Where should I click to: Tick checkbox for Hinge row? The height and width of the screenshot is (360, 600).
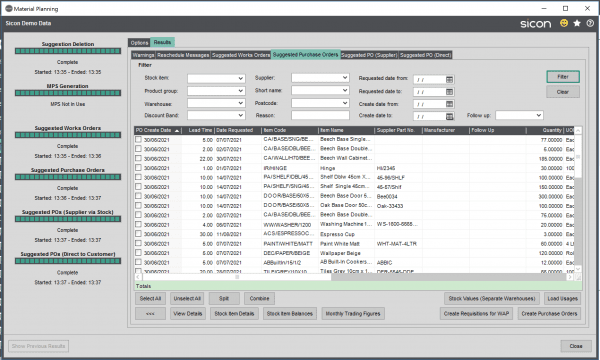(138, 168)
